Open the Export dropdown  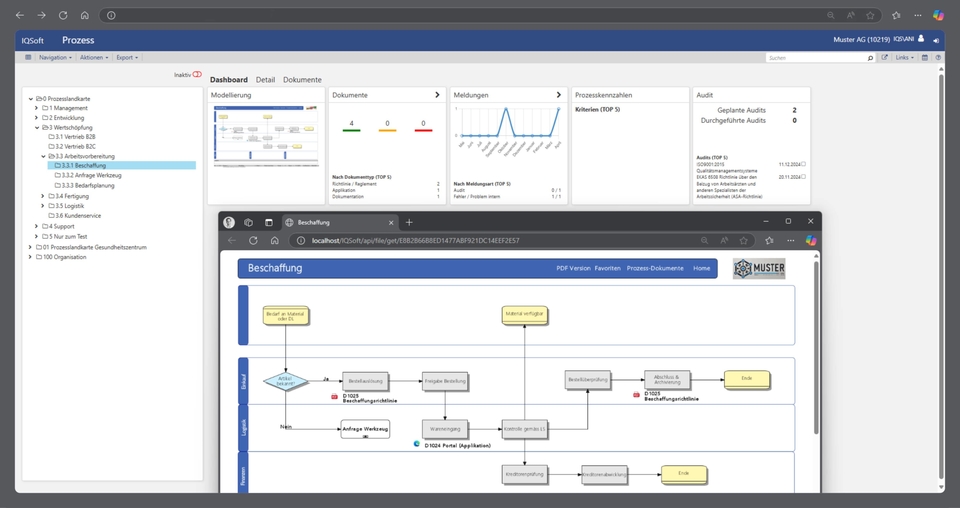click(x=127, y=58)
